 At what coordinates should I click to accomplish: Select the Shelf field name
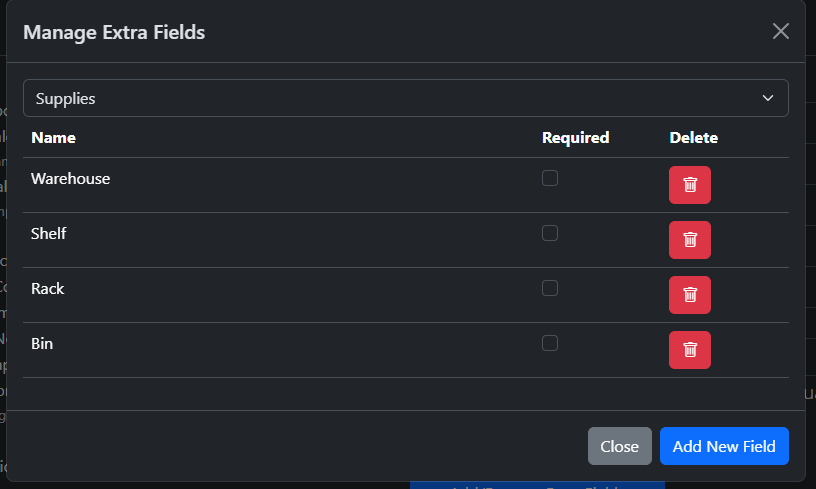point(49,234)
